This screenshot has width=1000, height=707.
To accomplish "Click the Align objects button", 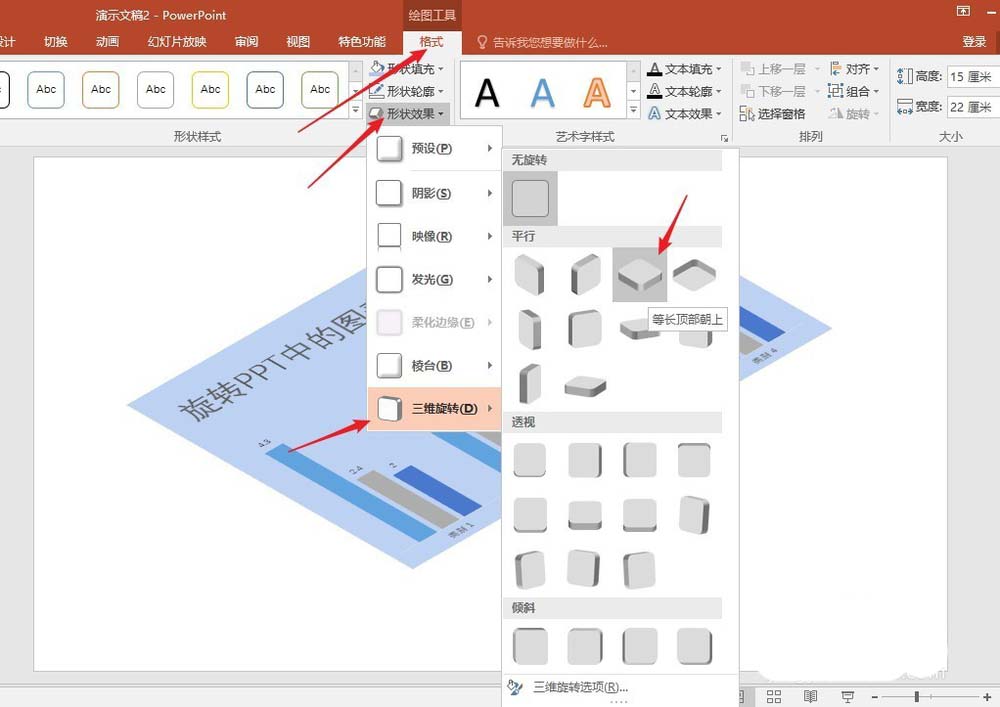I will tap(855, 69).
